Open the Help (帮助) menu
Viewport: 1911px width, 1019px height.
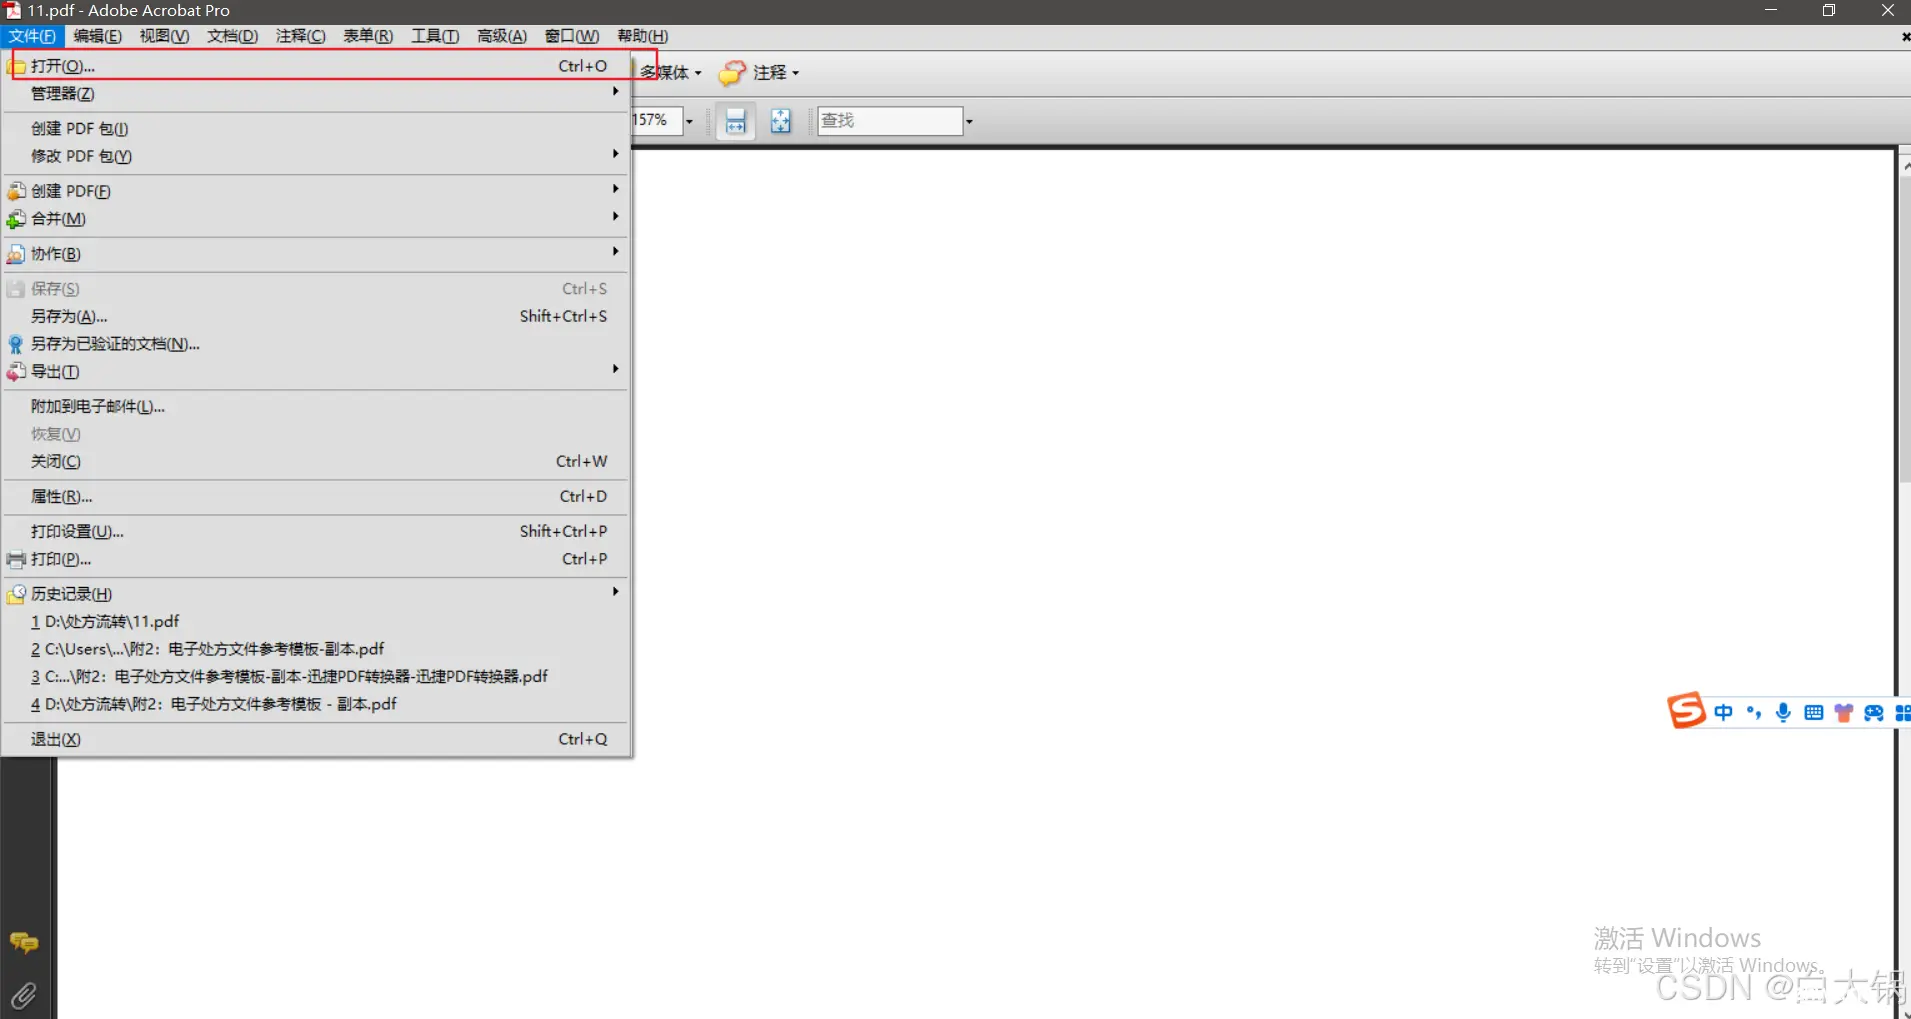(x=642, y=36)
